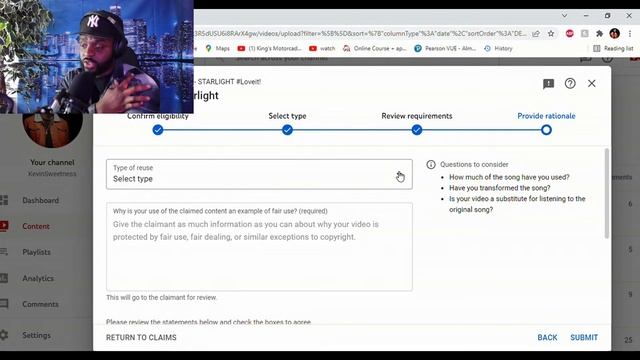Open the watch bookmark
The height and width of the screenshot is (360, 640).
tap(322, 48)
